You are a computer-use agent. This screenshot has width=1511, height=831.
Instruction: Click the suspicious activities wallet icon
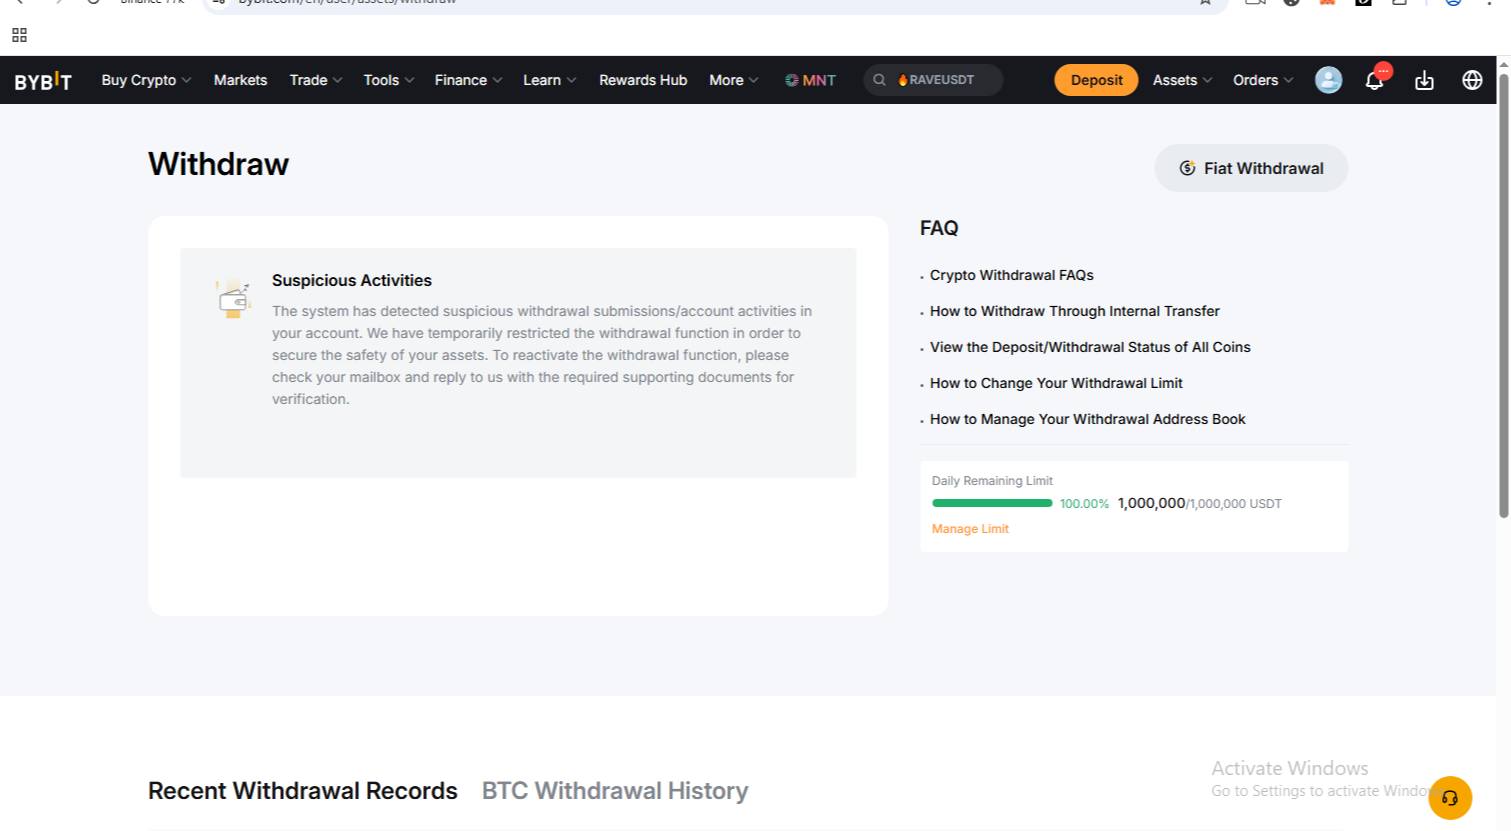point(233,298)
